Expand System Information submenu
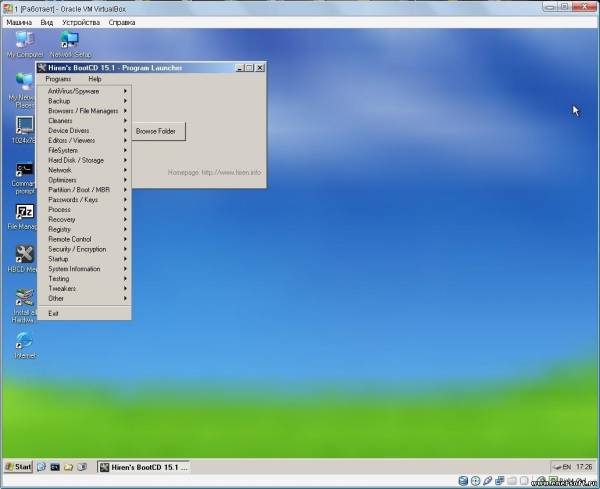Screen dimensions: 600x489 (84, 269)
